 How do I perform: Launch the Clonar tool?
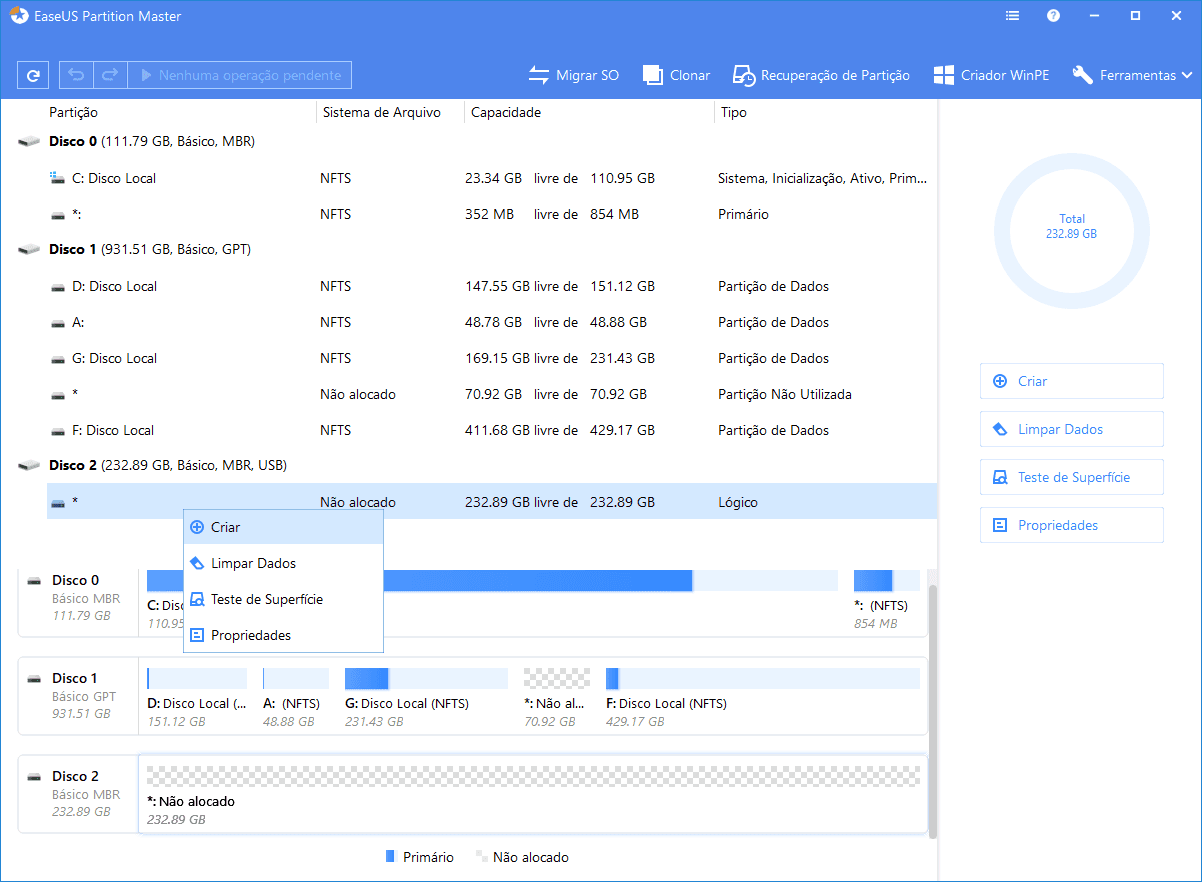(676, 75)
